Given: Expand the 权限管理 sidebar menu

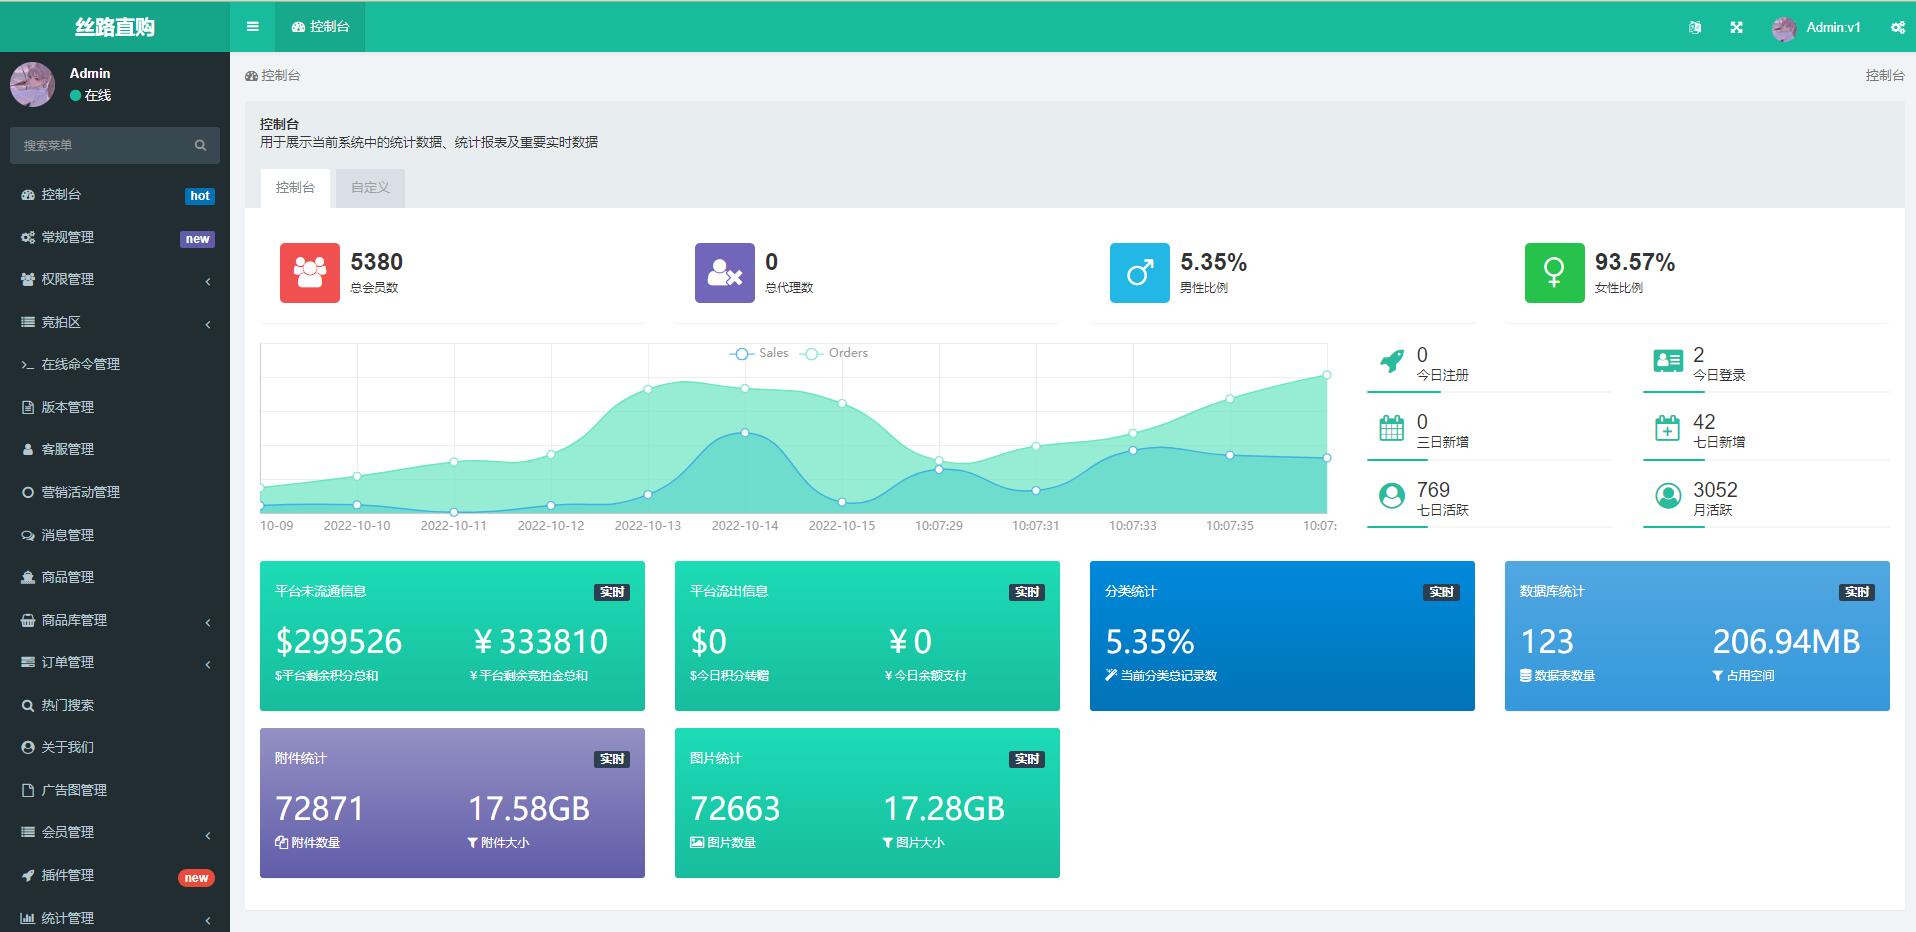Looking at the screenshot, I should pyautogui.click(x=115, y=280).
